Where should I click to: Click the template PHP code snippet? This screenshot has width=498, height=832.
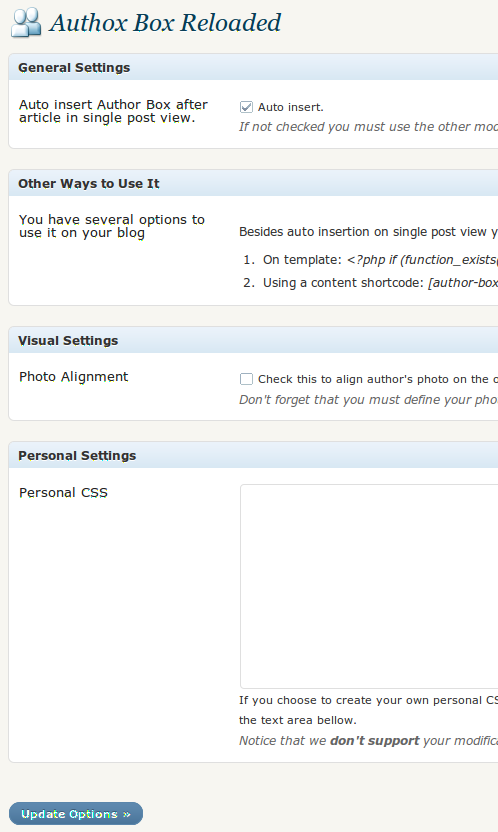(x=422, y=260)
